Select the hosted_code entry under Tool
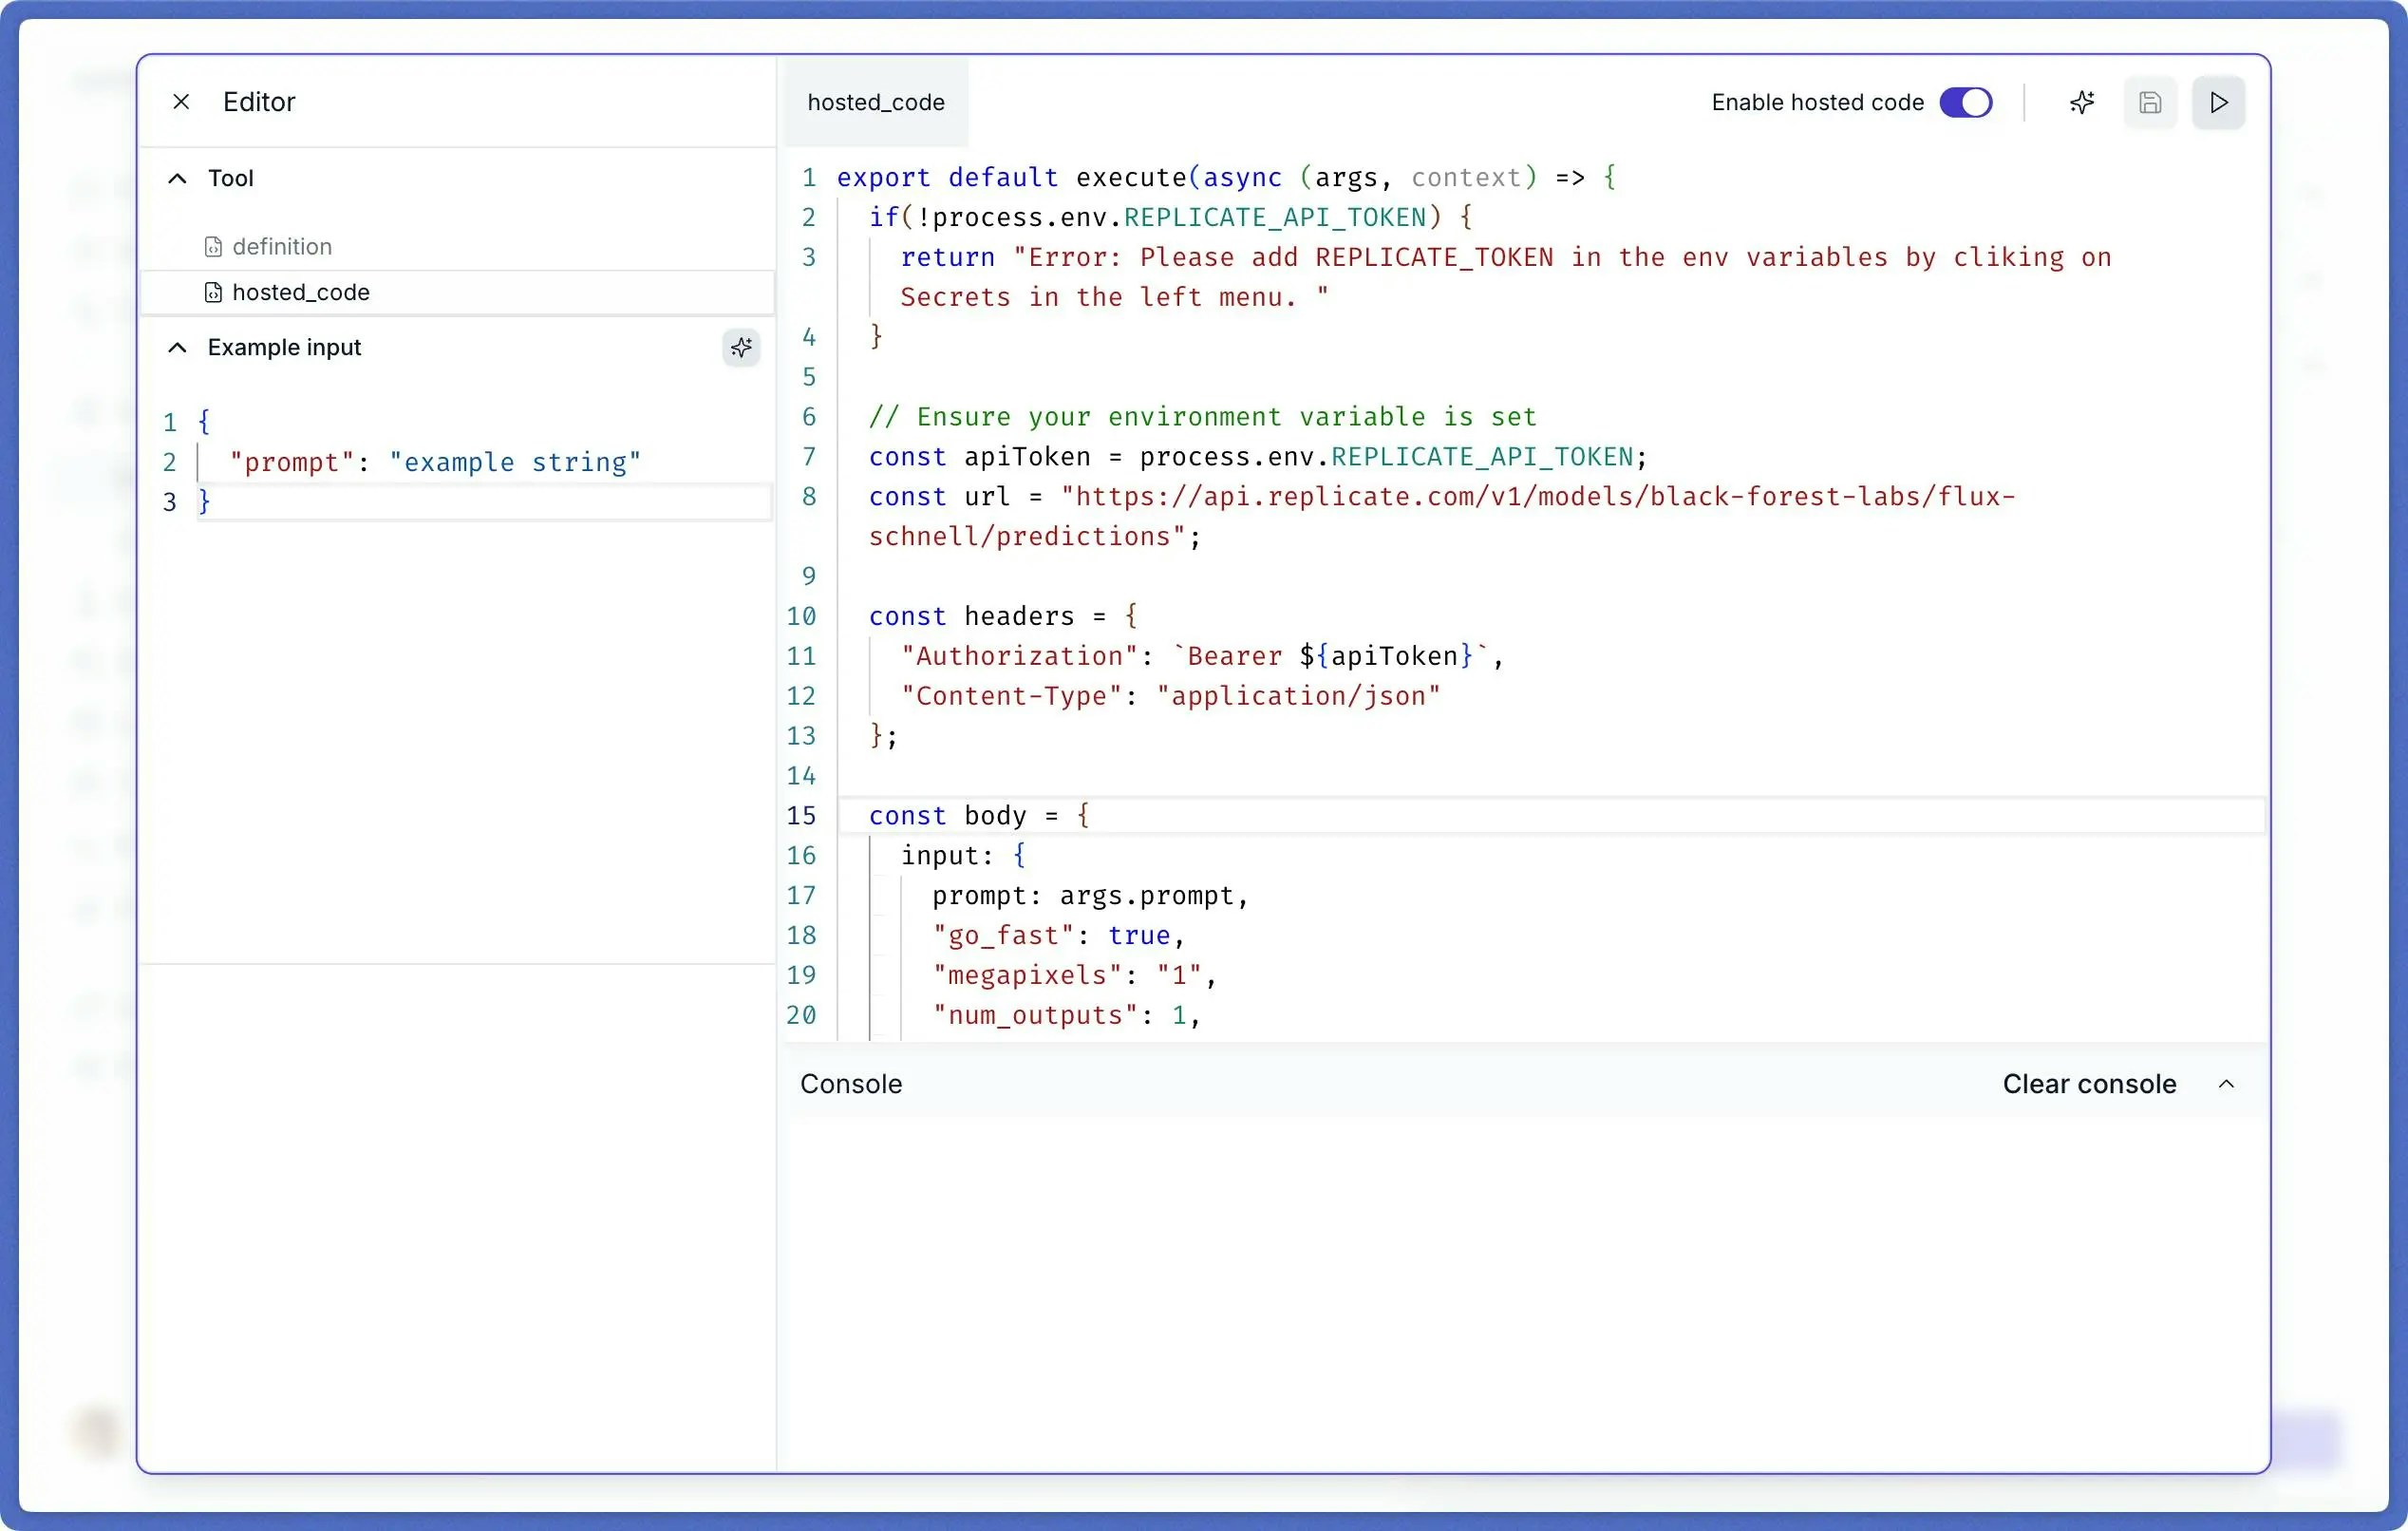The height and width of the screenshot is (1531, 2408). (300, 292)
